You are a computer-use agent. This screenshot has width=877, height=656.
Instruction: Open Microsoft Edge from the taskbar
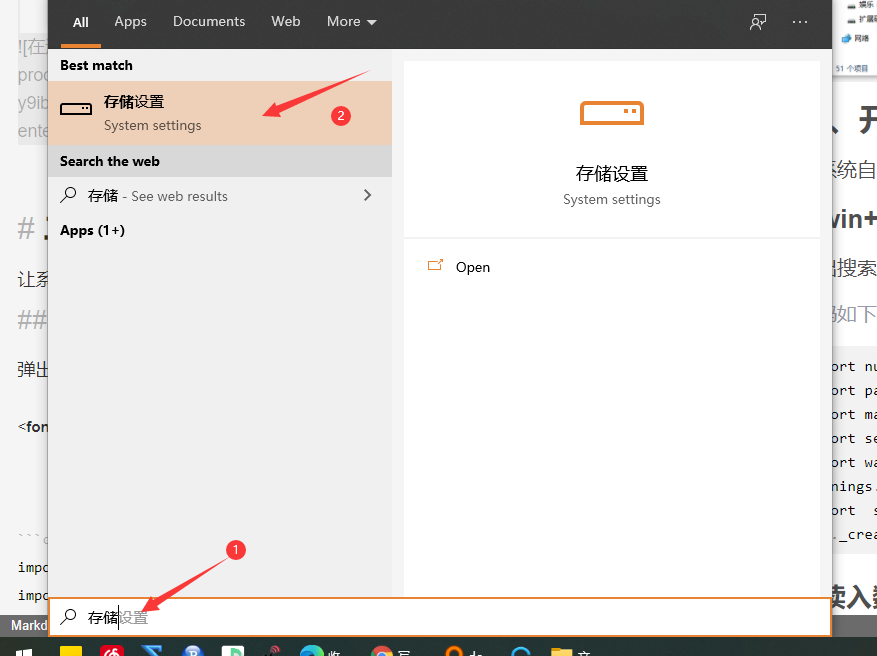point(312,651)
